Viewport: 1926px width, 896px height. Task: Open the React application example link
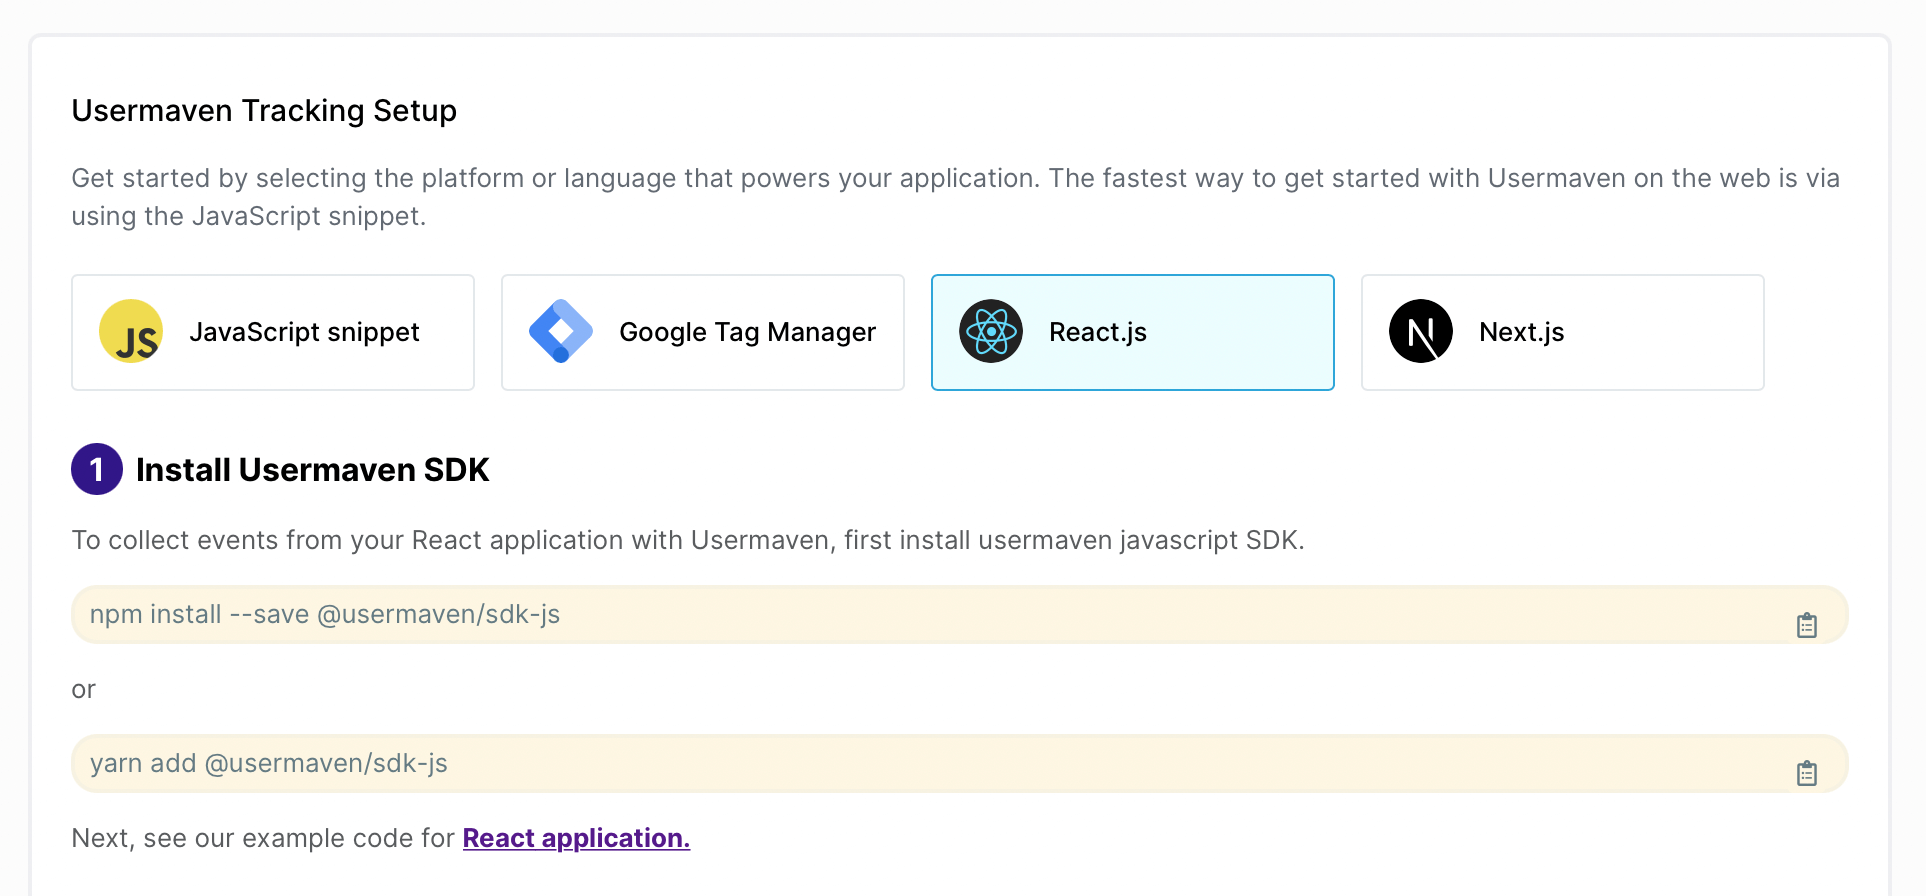click(x=576, y=838)
